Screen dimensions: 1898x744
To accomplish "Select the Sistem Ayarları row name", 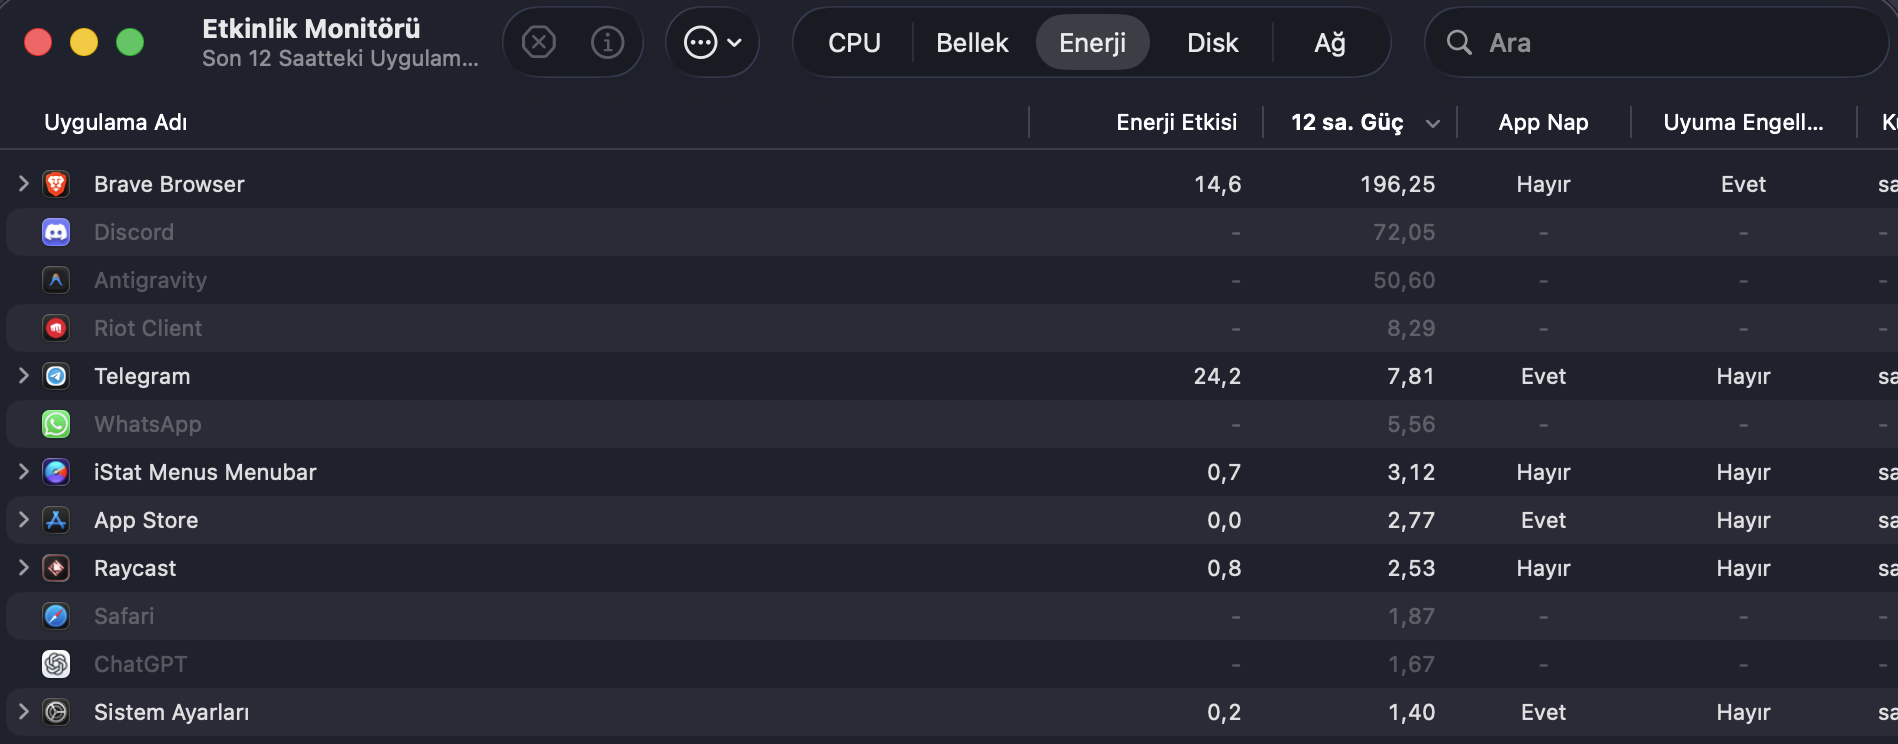I will (x=172, y=712).
